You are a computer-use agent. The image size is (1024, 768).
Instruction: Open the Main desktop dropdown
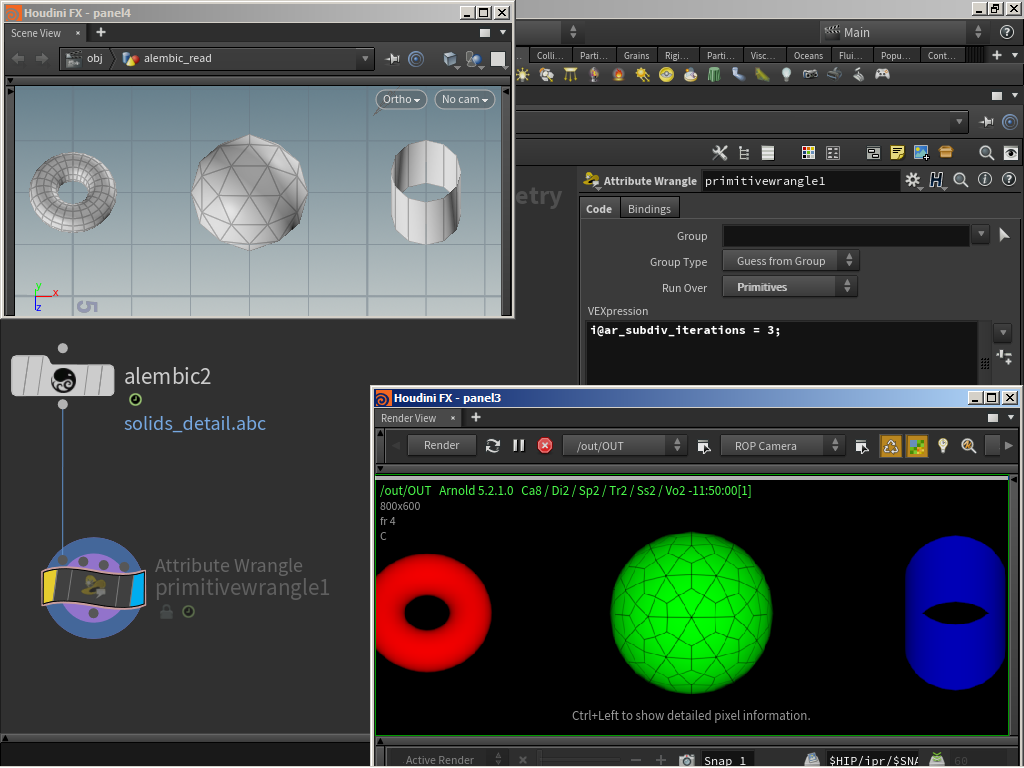[903, 32]
